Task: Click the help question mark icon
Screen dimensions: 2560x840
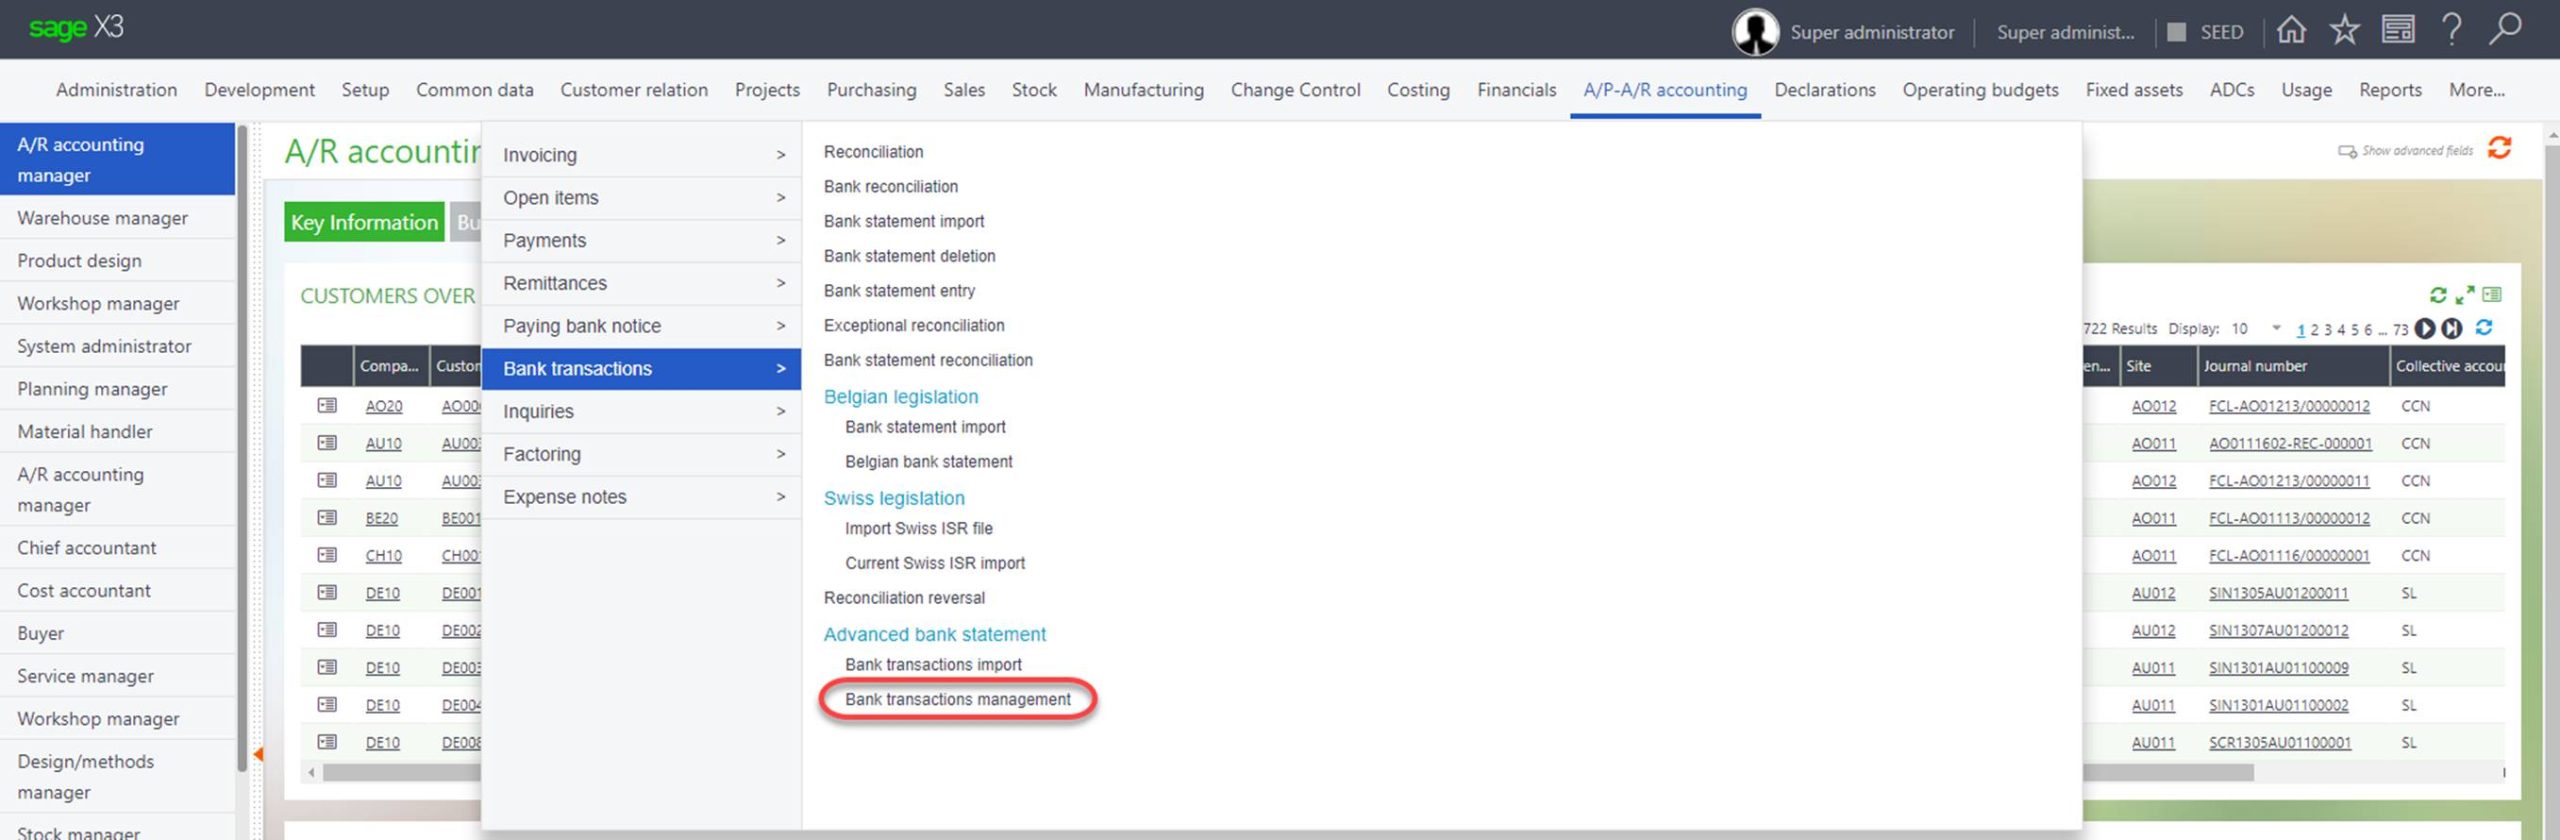Action: coord(2450,31)
